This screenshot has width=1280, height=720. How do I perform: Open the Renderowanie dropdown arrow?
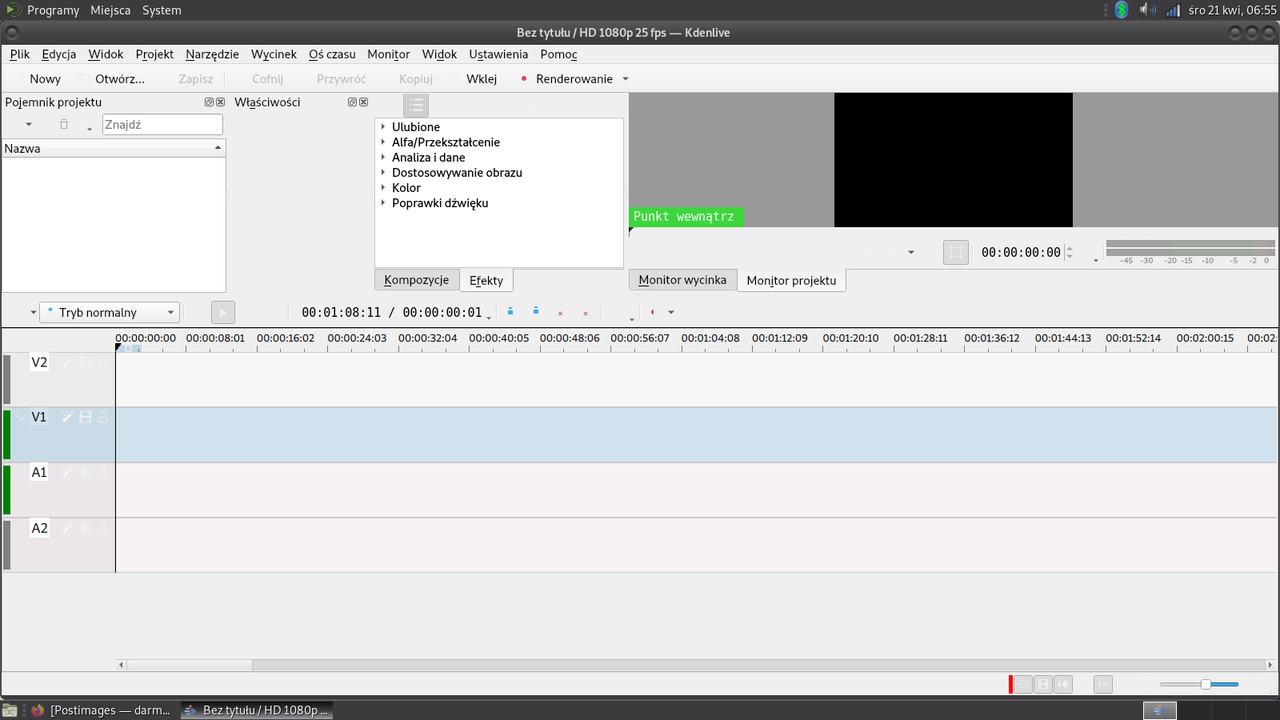click(x=626, y=79)
